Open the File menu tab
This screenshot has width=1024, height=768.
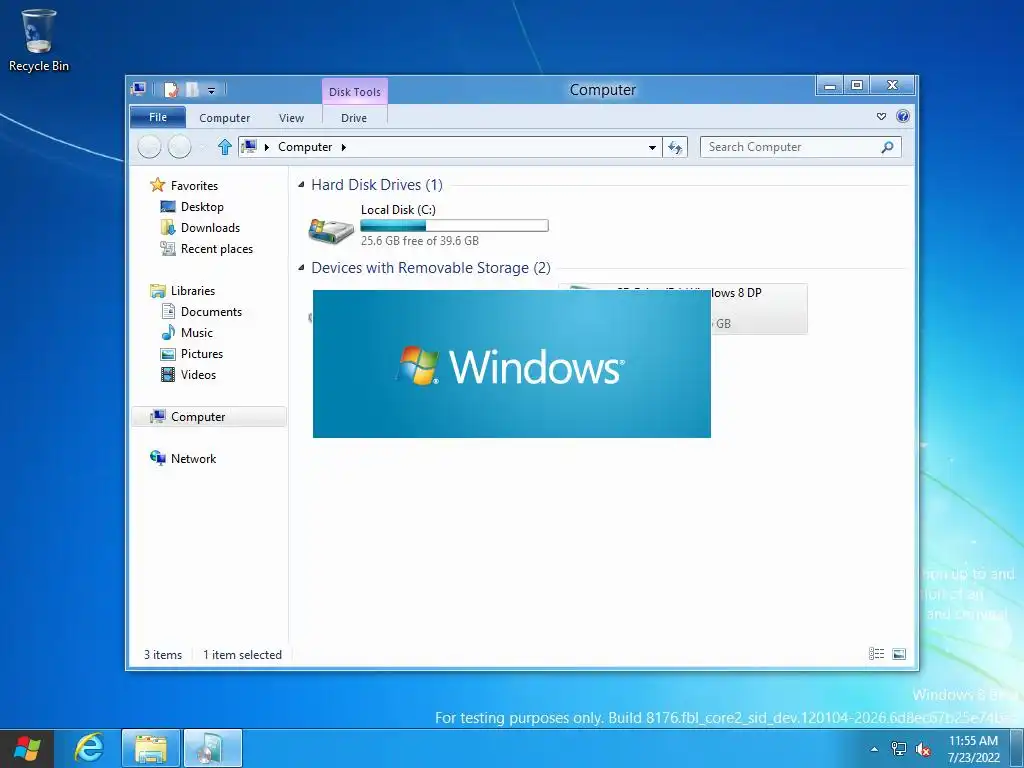tap(158, 117)
